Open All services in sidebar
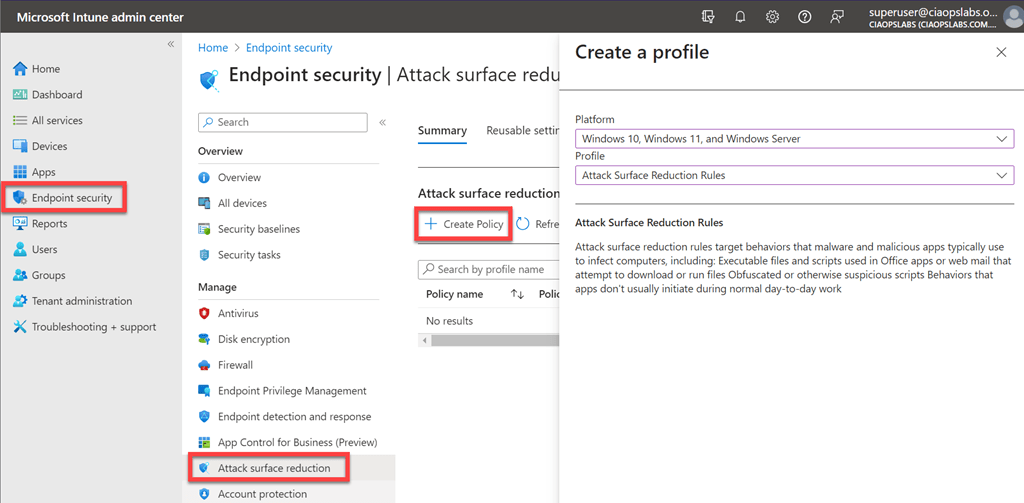 pos(57,120)
